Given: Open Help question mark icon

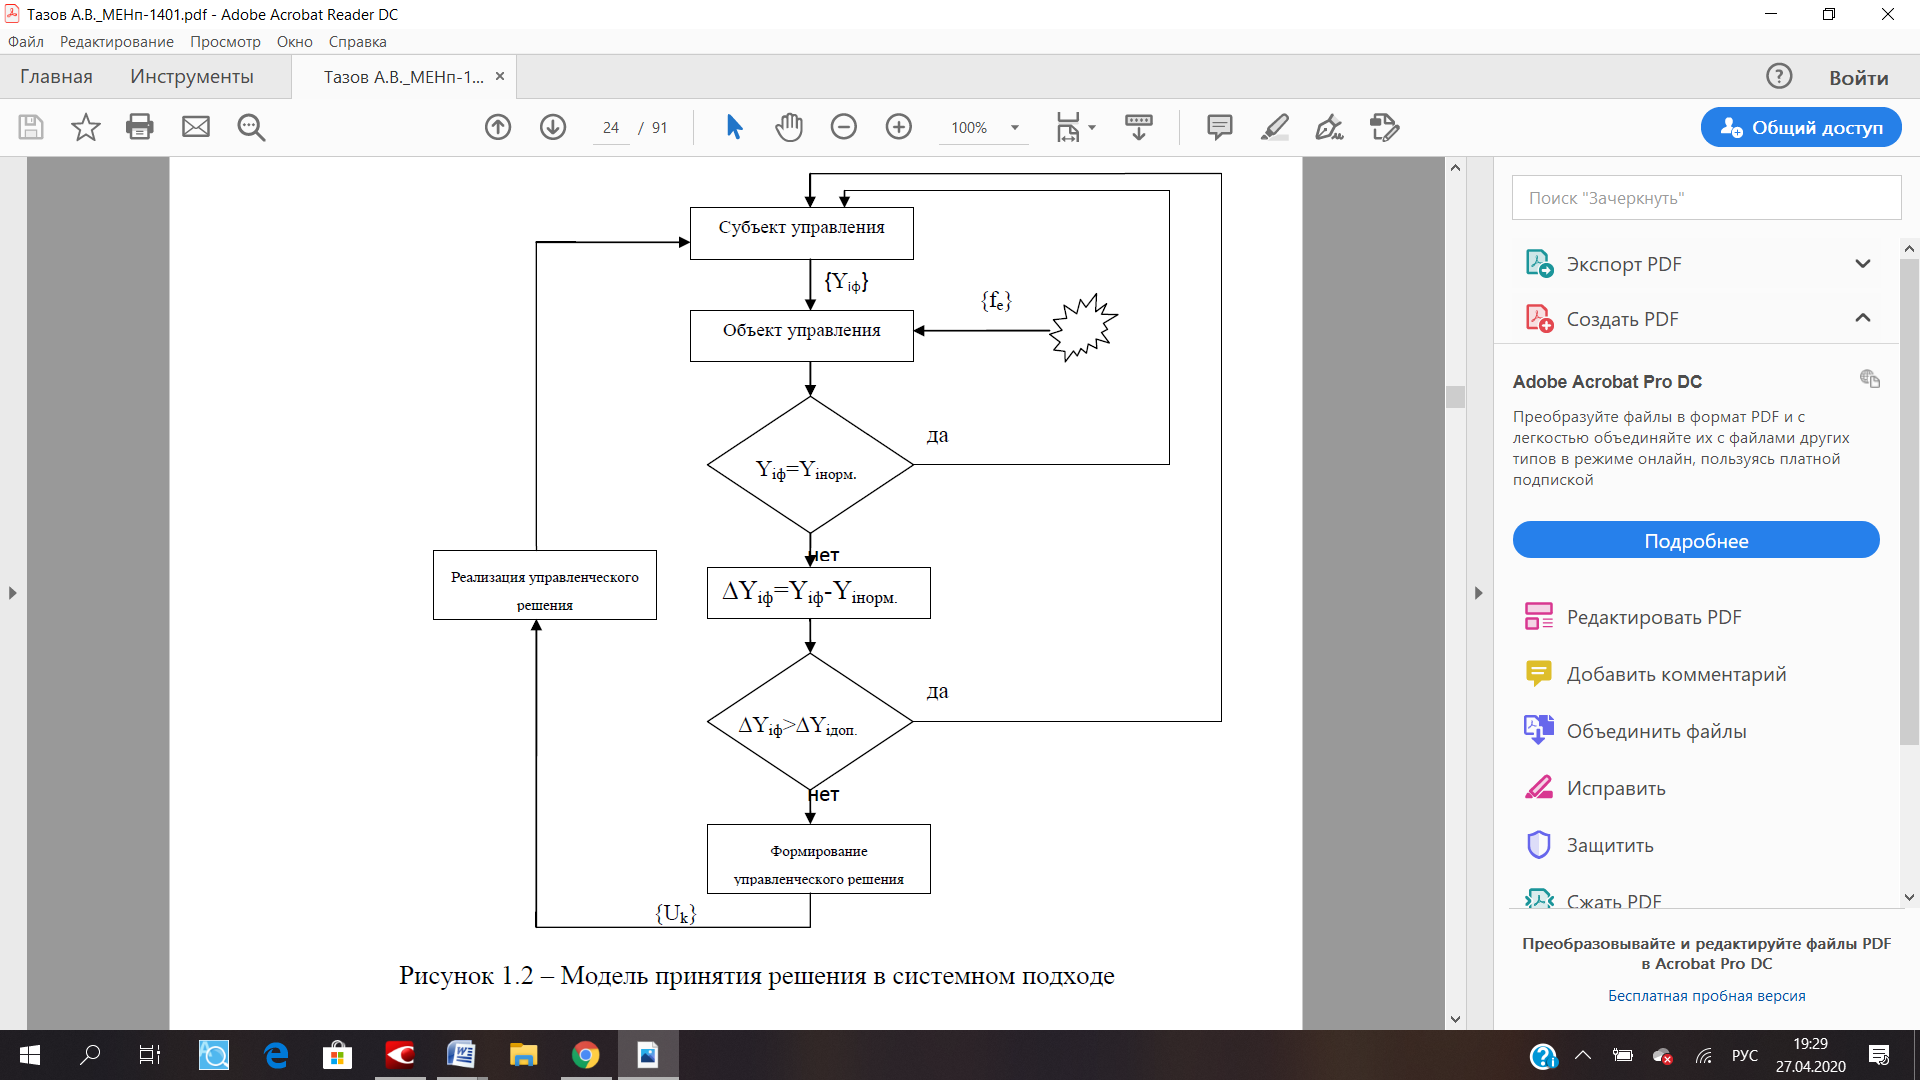Looking at the screenshot, I should pyautogui.click(x=1779, y=76).
